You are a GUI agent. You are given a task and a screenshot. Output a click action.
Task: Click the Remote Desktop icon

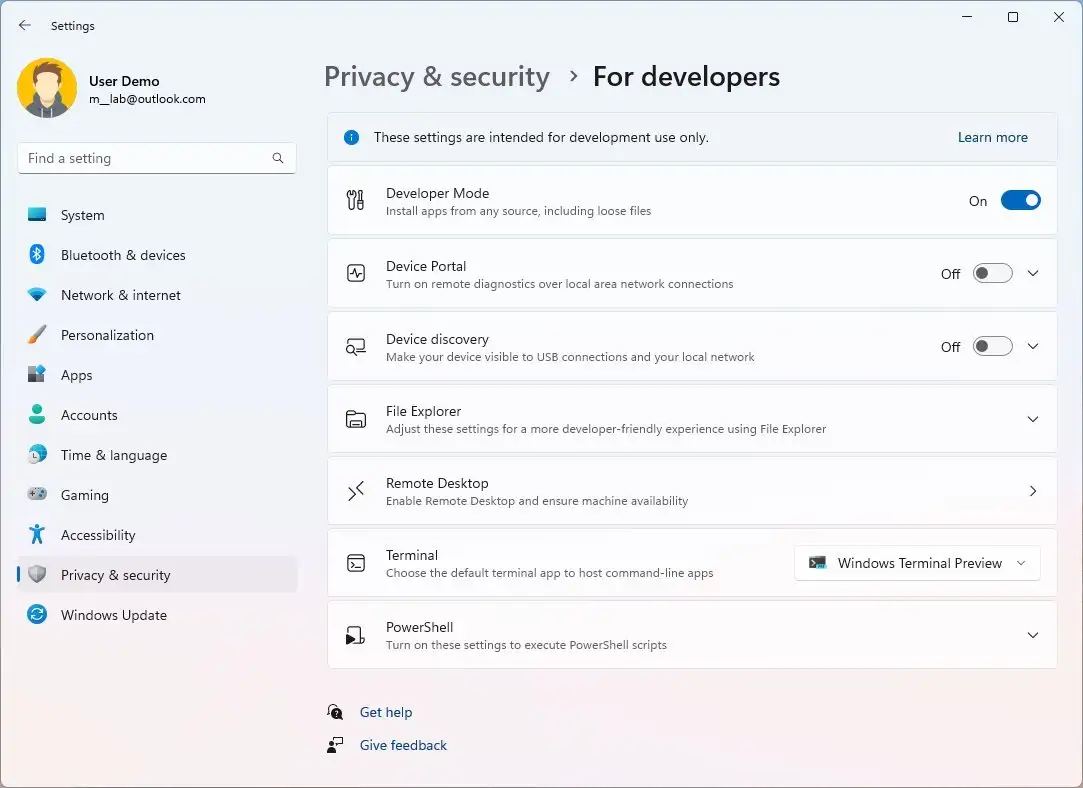coord(355,491)
